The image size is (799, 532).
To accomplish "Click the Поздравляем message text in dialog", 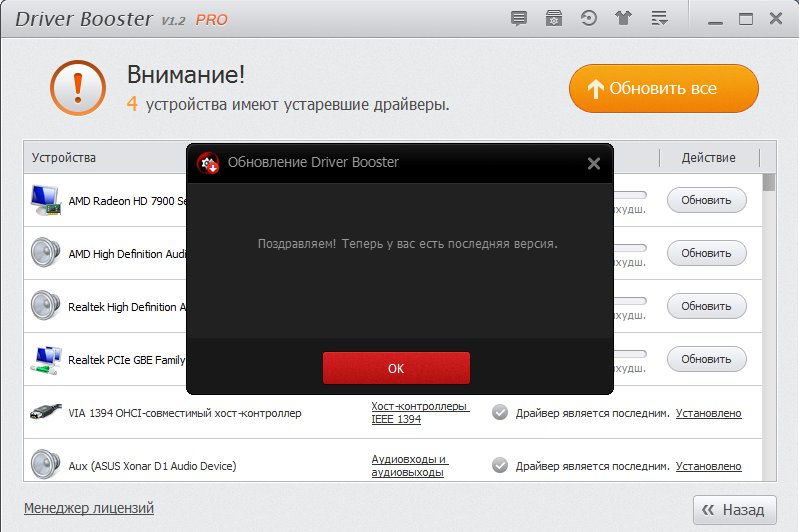I will pyautogui.click(x=407, y=244).
